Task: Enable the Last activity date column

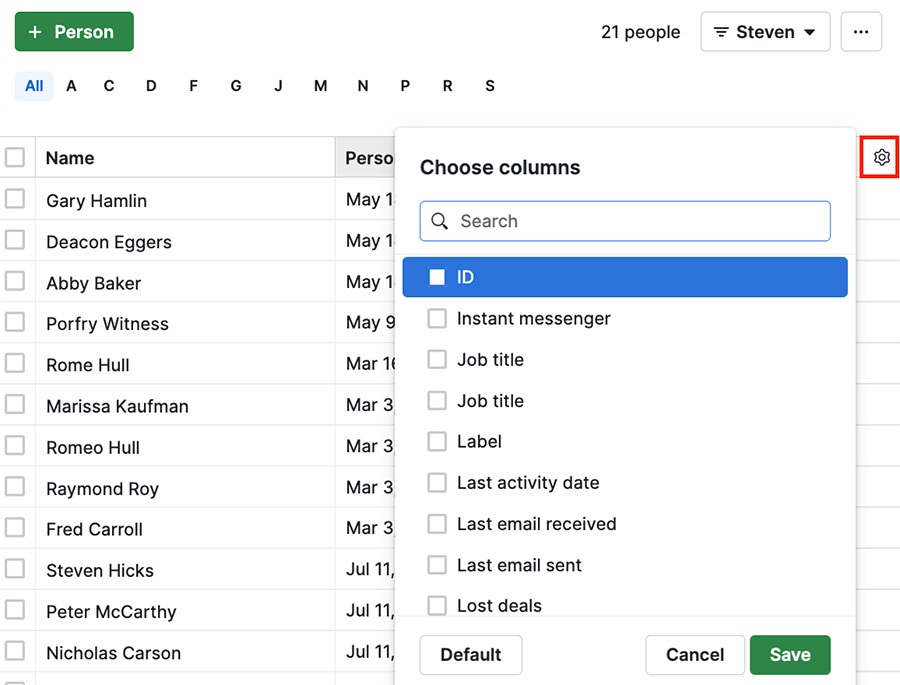Action: click(x=437, y=482)
